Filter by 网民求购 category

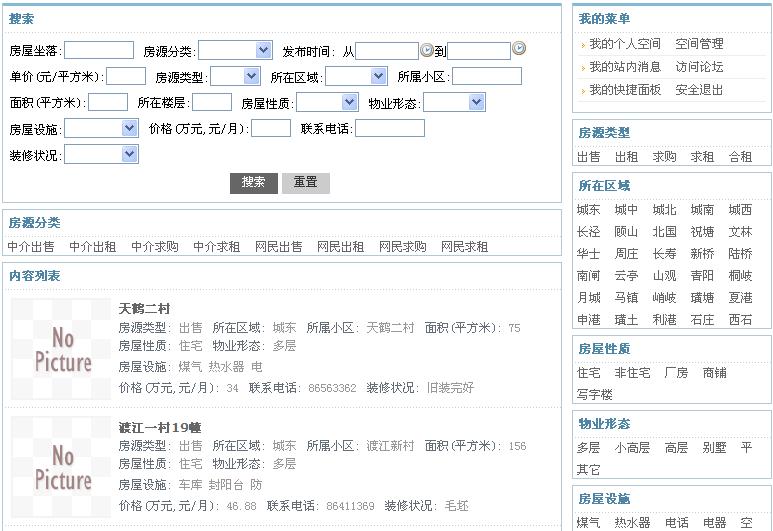coord(402,247)
